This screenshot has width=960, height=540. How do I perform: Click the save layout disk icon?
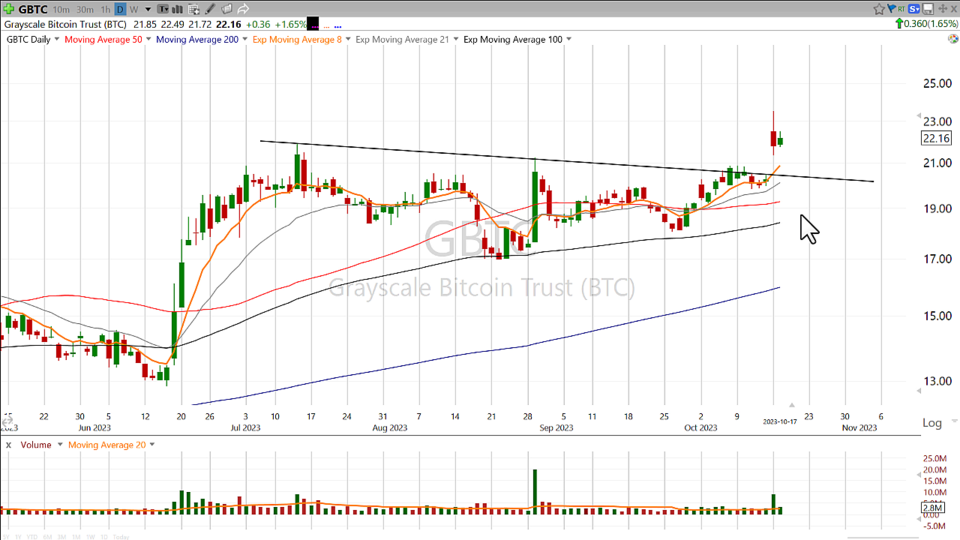point(928,9)
